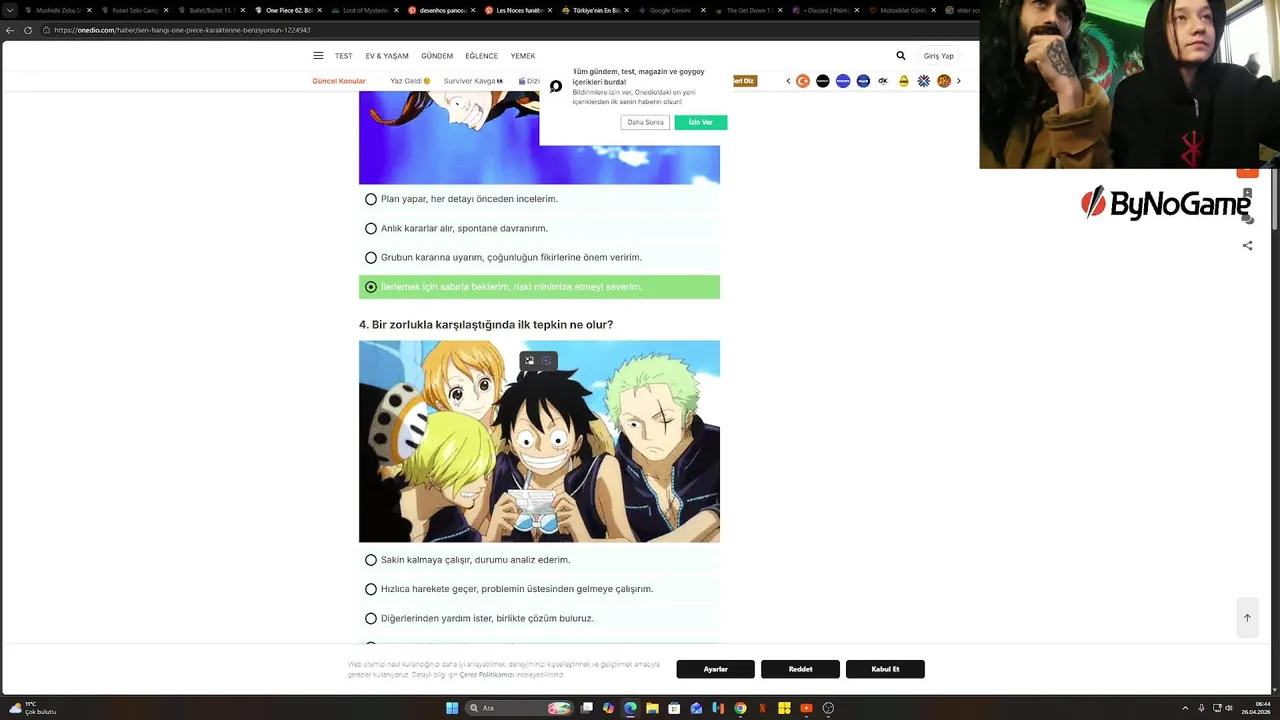Select 'Sakin kalmaya çalışır, durumu analiz ederim'
1280x720 pixels.
click(539, 560)
